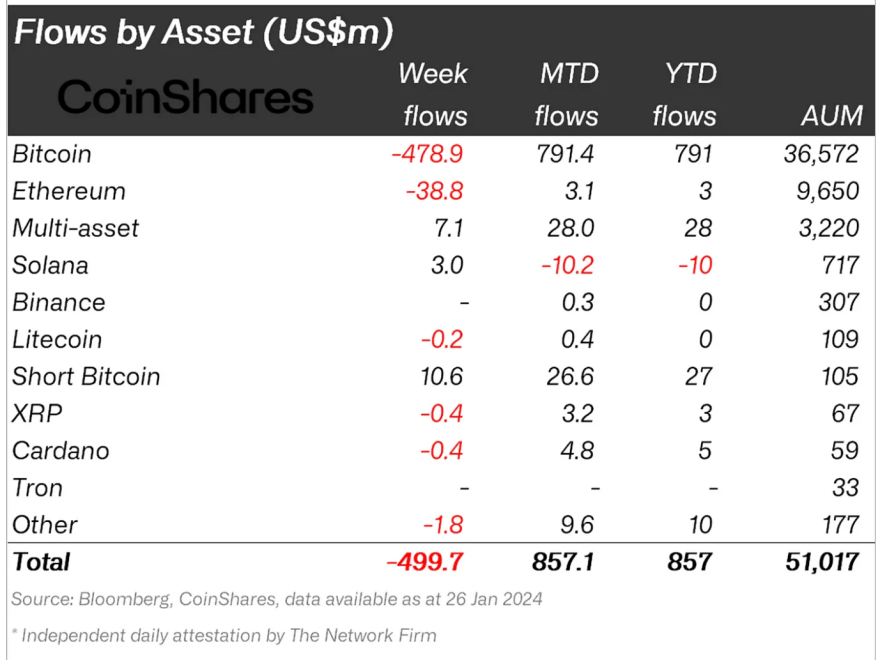
Task: Click the Ethereum row label
Action: (x=69, y=191)
